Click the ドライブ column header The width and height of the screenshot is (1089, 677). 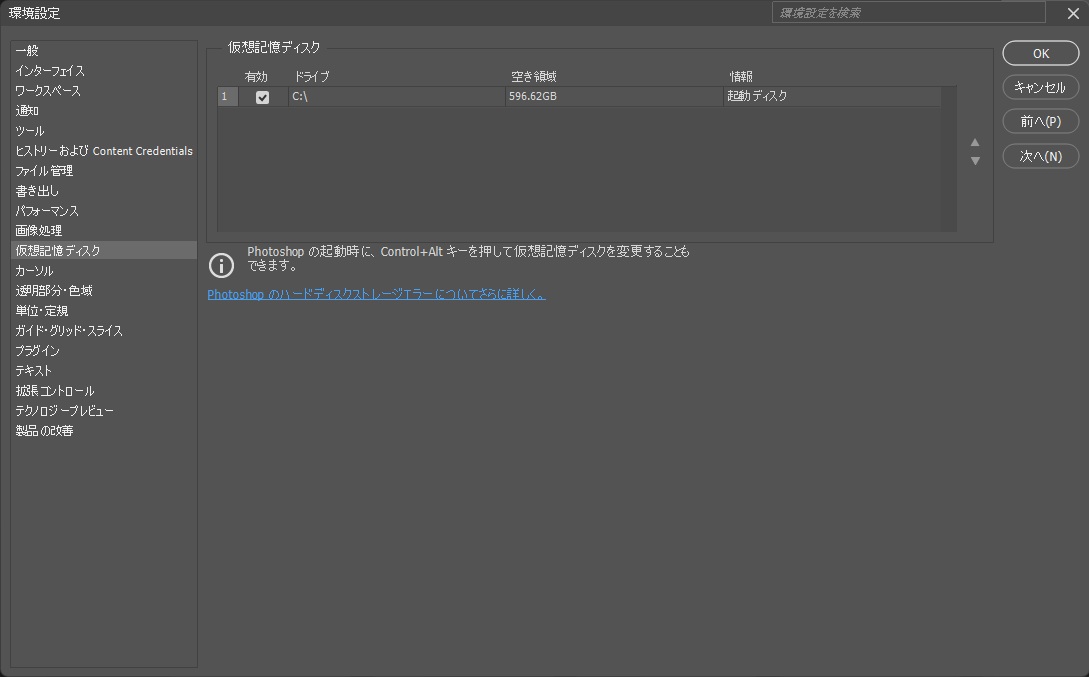click(x=312, y=76)
